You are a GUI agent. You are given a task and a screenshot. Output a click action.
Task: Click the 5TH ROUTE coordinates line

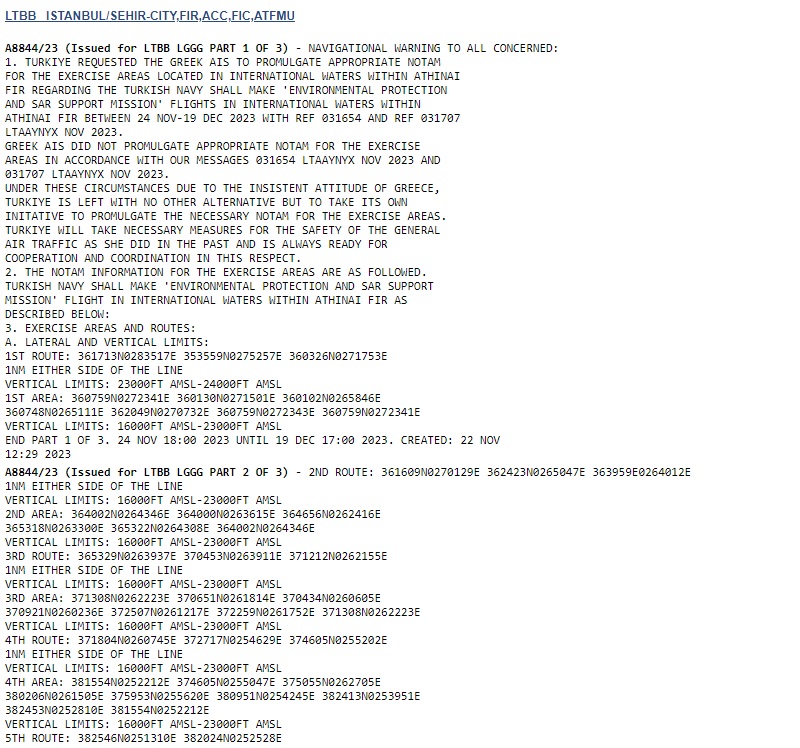point(143,738)
